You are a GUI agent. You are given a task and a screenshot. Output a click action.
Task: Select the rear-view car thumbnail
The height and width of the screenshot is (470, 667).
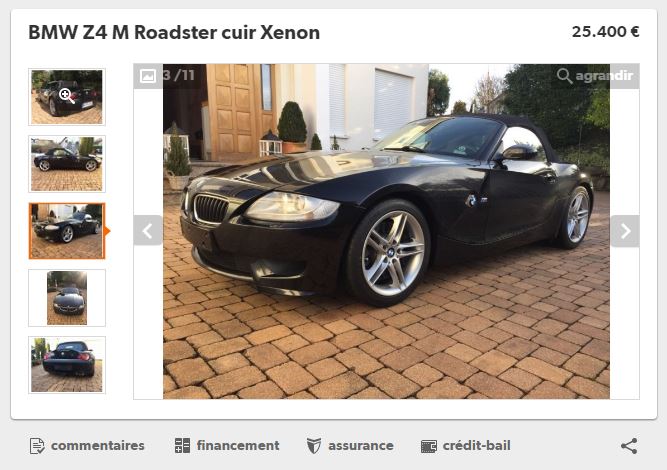pos(67,365)
